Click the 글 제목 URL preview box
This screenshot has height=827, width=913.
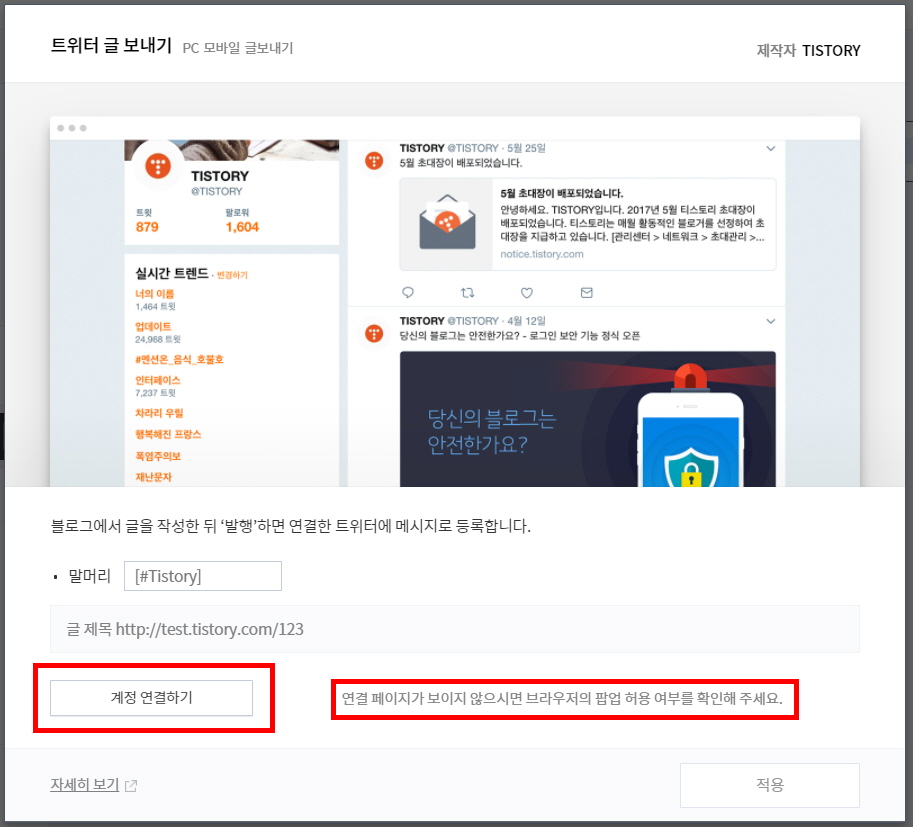pyautogui.click(x=455, y=629)
